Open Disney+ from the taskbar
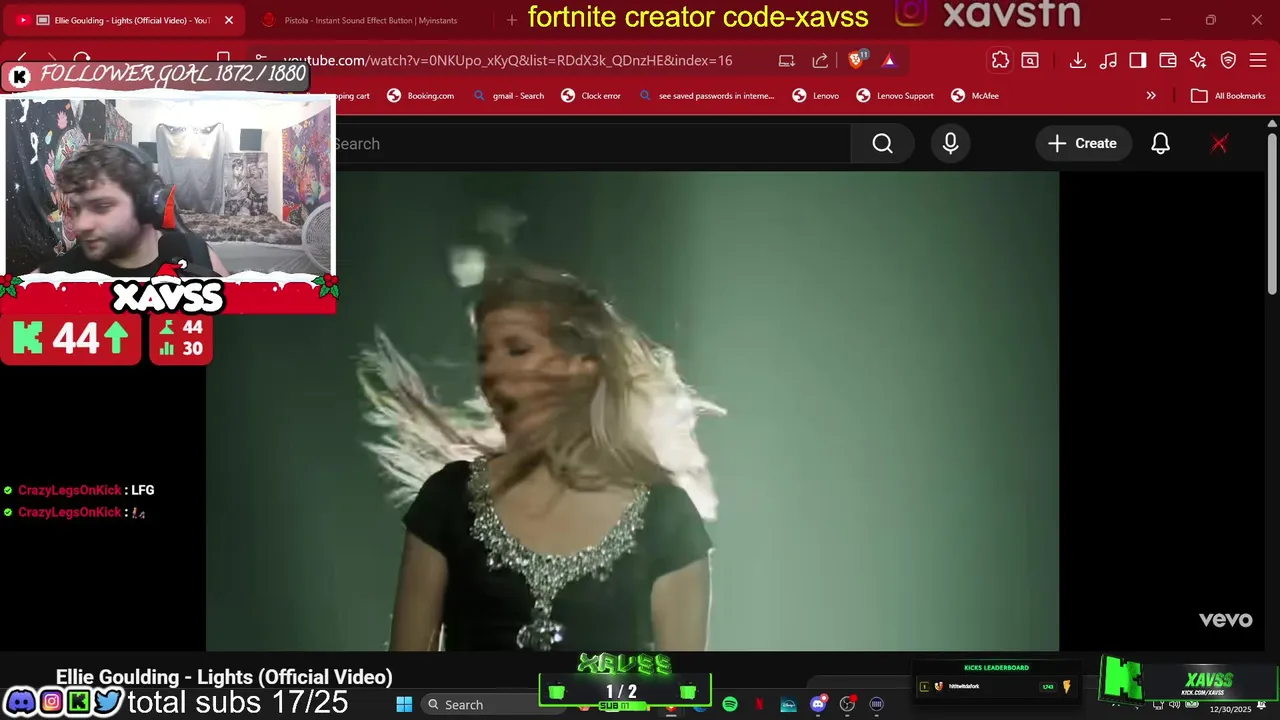This screenshot has width=1280, height=720. pos(788,705)
